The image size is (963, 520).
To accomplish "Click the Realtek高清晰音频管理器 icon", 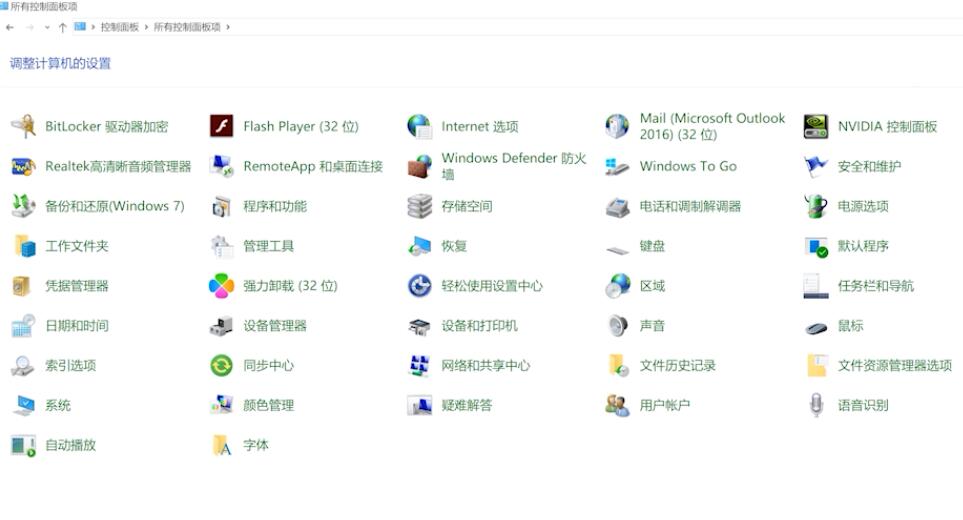I will tap(23, 166).
